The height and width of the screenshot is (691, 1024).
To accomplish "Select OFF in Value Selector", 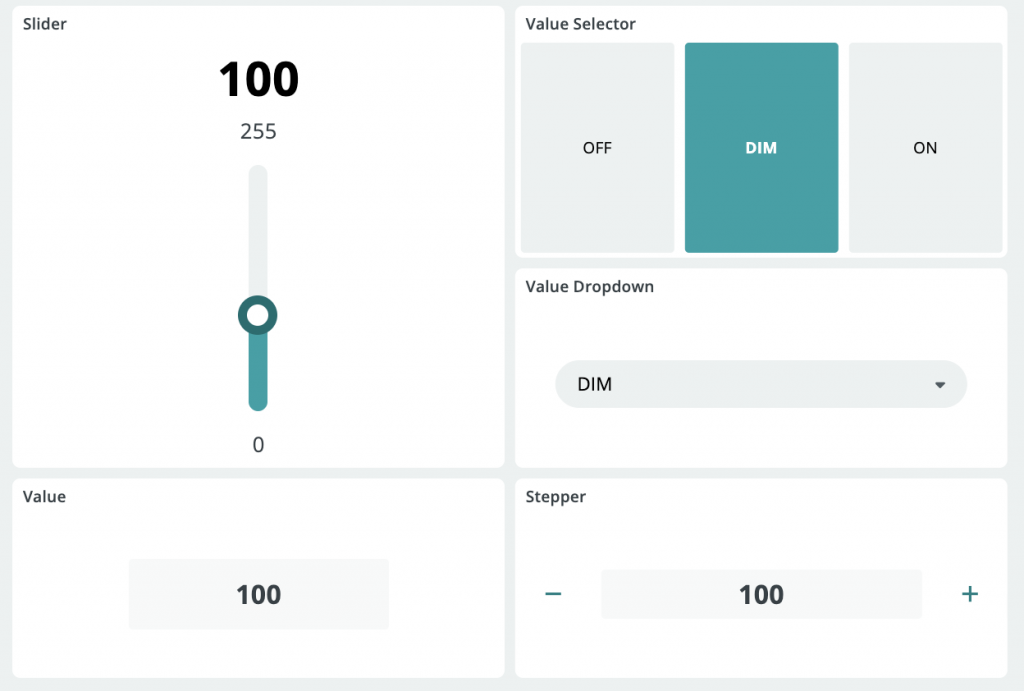I will tap(597, 148).
